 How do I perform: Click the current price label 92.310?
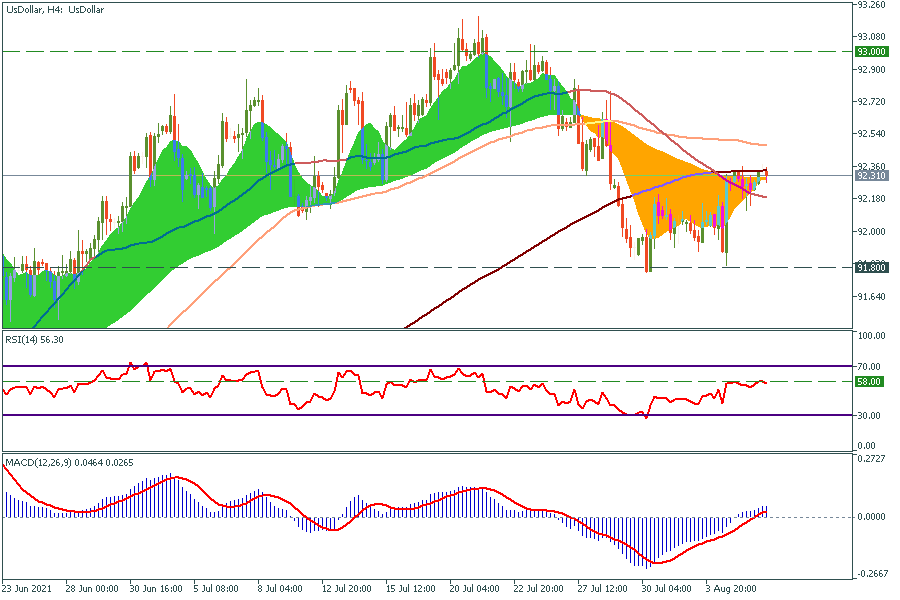(871, 175)
